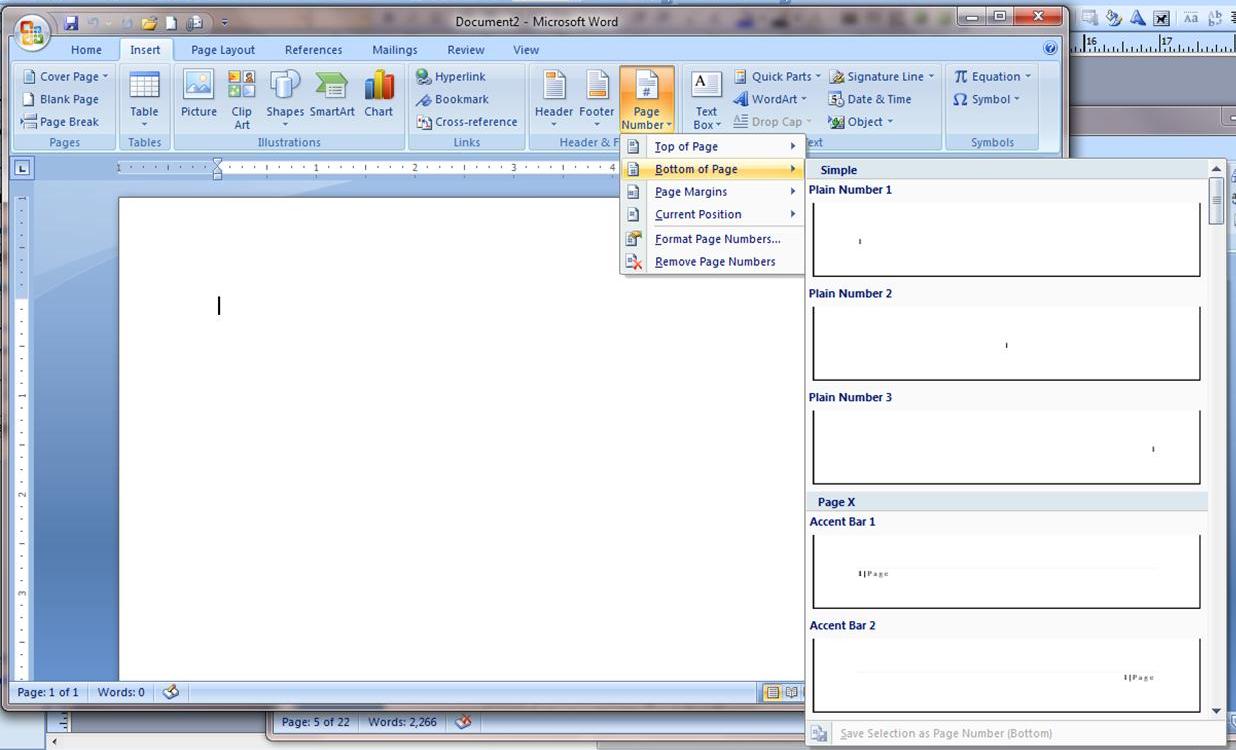
Task: Insert a Page Break
Action: (x=60, y=122)
